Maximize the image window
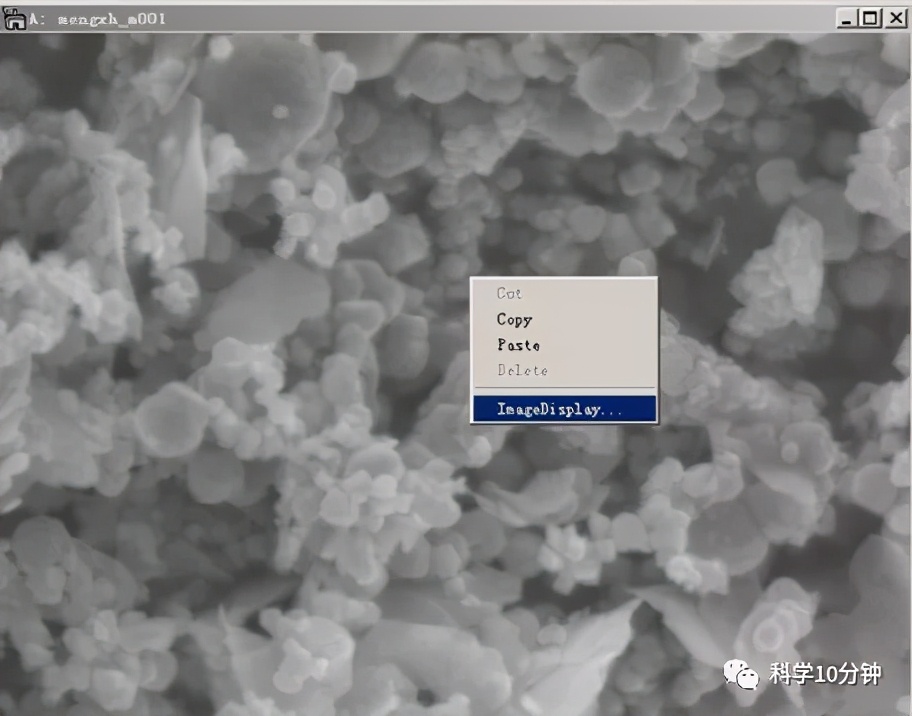Viewport: 912px width, 716px height. tap(870, 19)
